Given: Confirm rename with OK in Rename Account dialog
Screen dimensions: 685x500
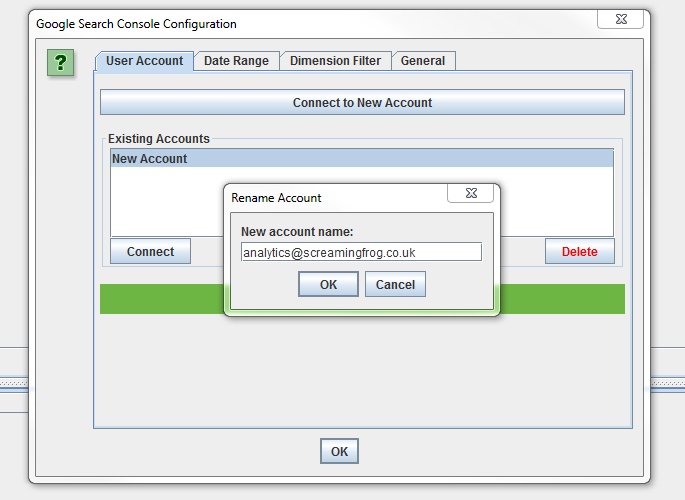Looking at the screenshot, I should 329,284.
